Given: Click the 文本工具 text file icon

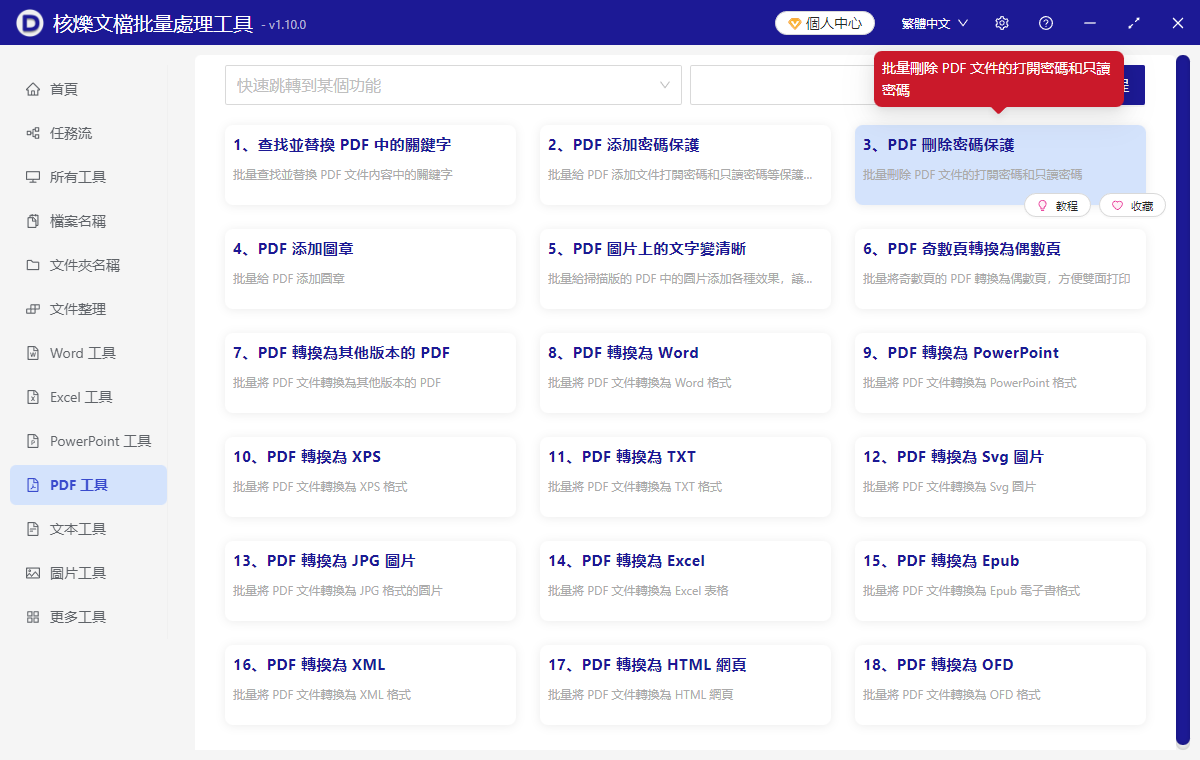Looking at the screenshot, I should point(33,529).
